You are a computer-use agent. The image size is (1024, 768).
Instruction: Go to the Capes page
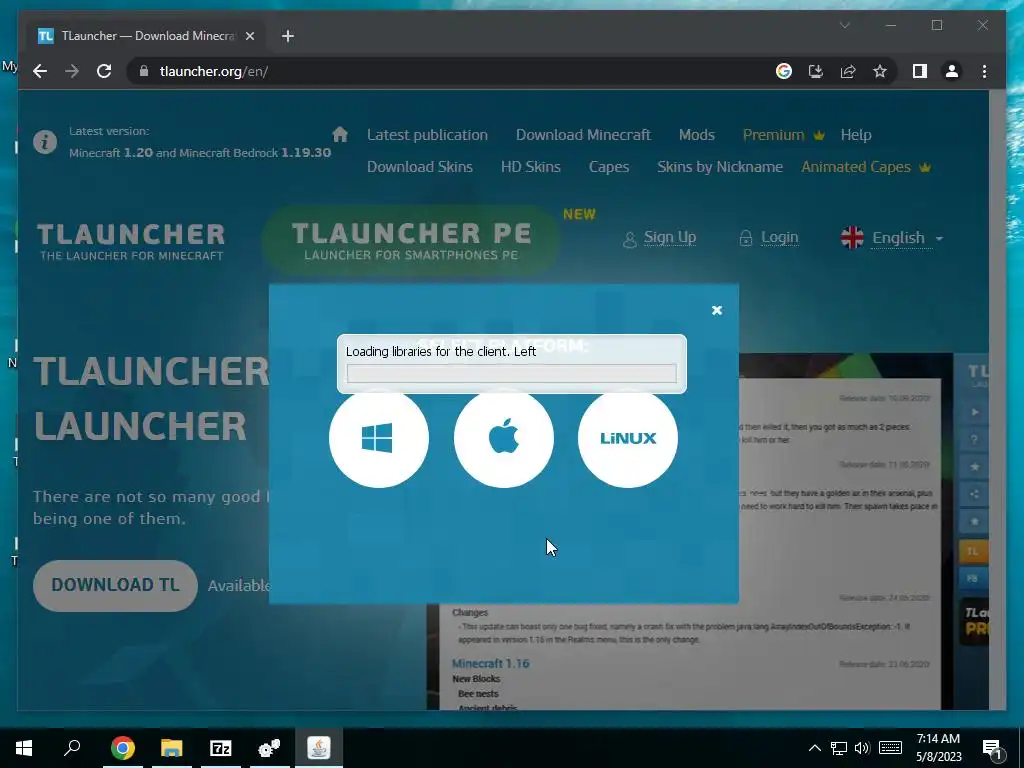click(609, 167)
